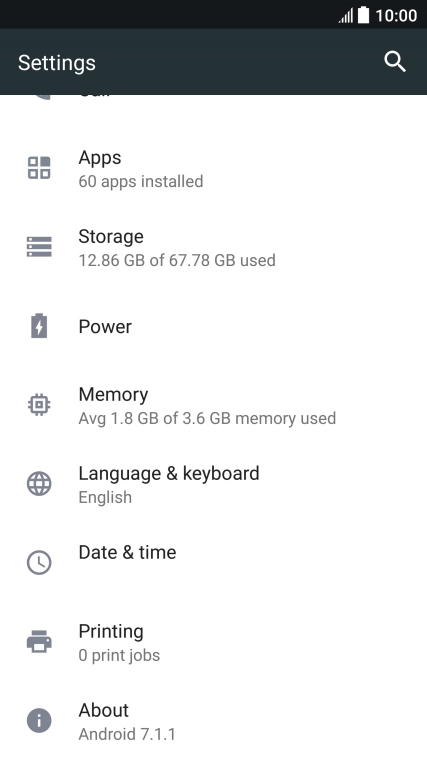
Task: Tap the Settings title in header
Action: tap(57, 63)
